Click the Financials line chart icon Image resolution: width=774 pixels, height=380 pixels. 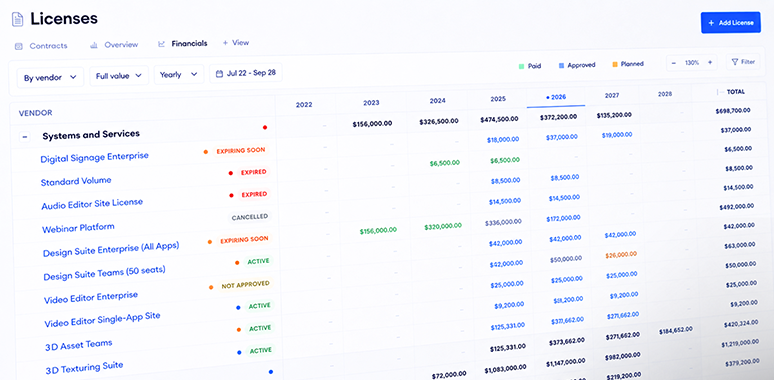tap(161, 44)
